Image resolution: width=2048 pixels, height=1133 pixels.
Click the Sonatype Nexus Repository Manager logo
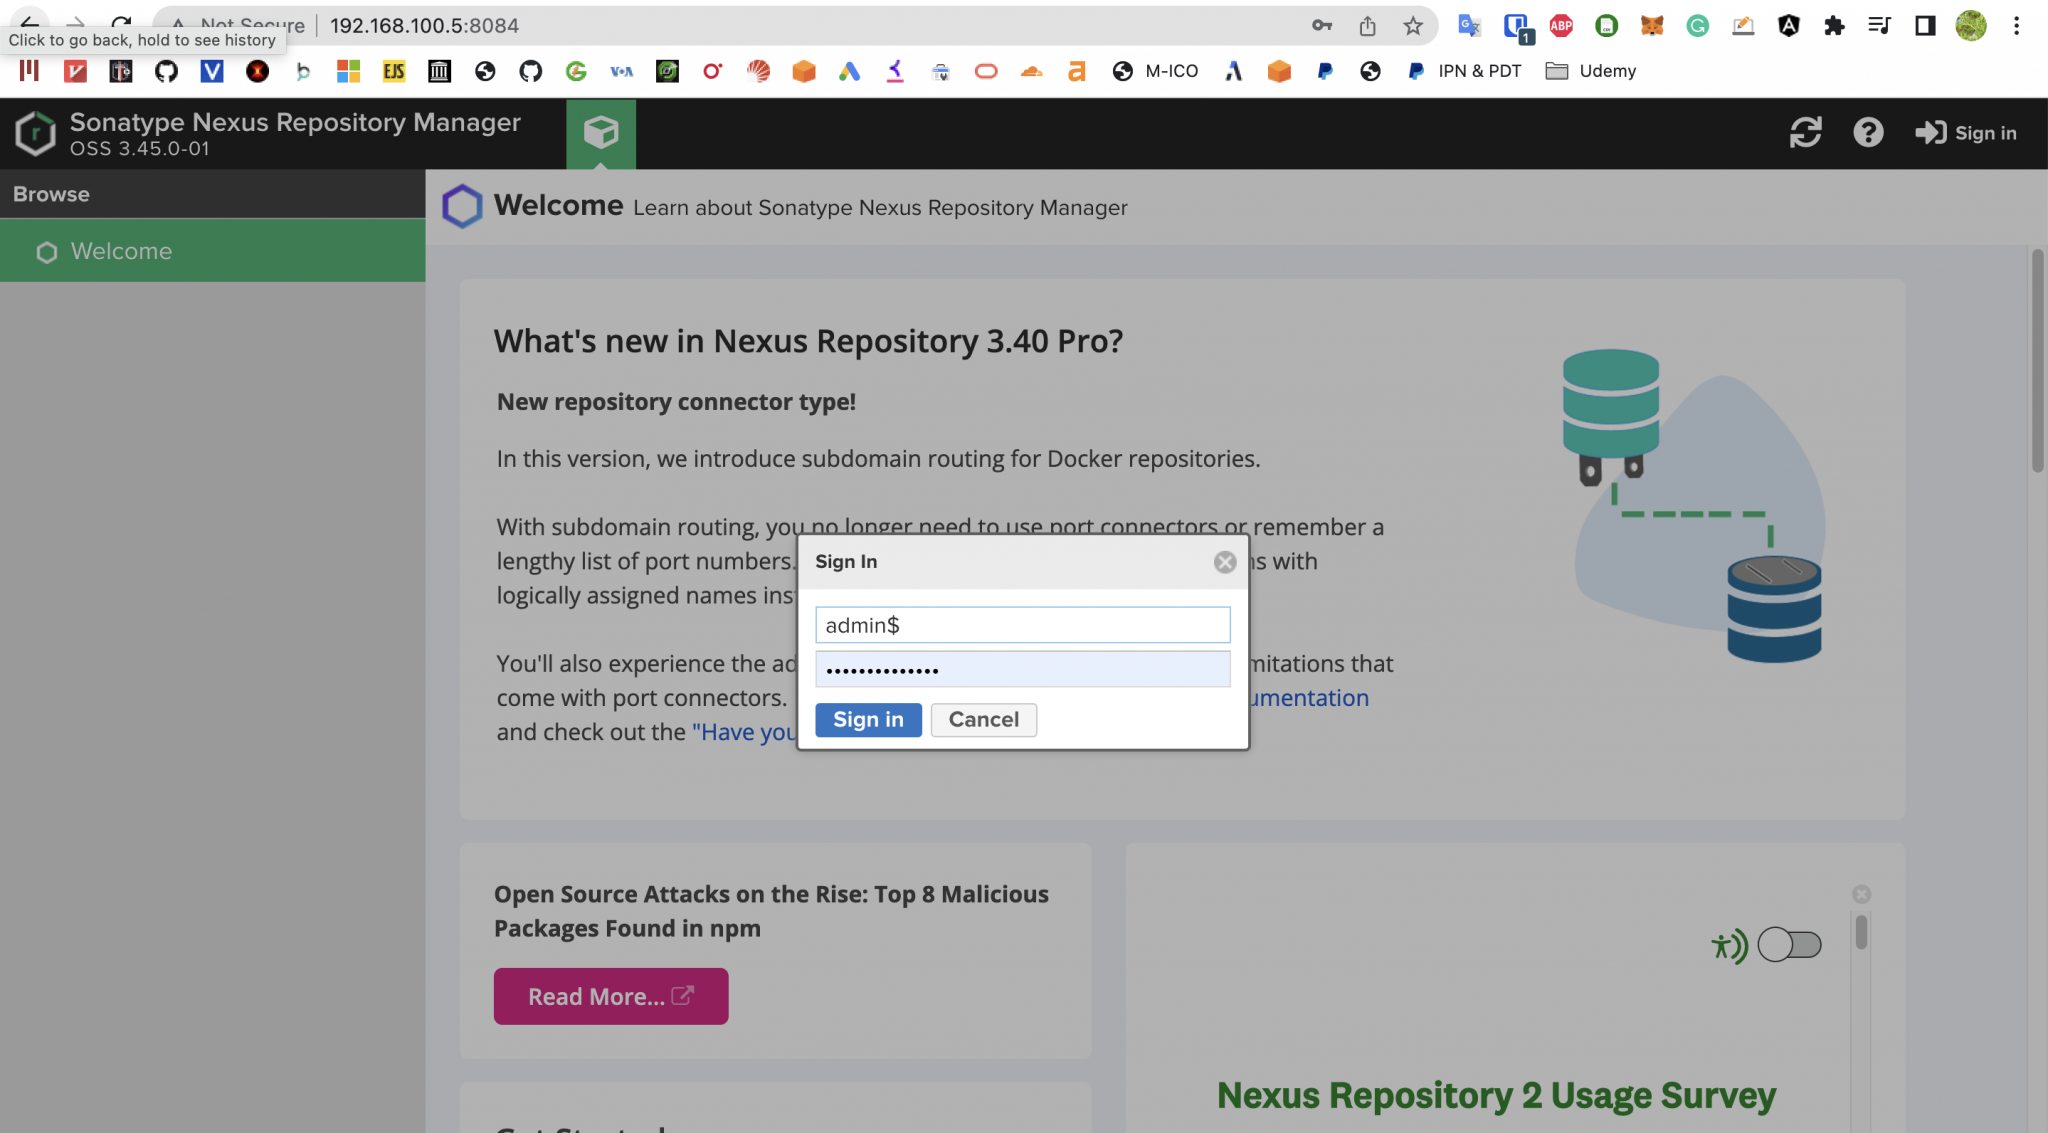pos(34,133)
